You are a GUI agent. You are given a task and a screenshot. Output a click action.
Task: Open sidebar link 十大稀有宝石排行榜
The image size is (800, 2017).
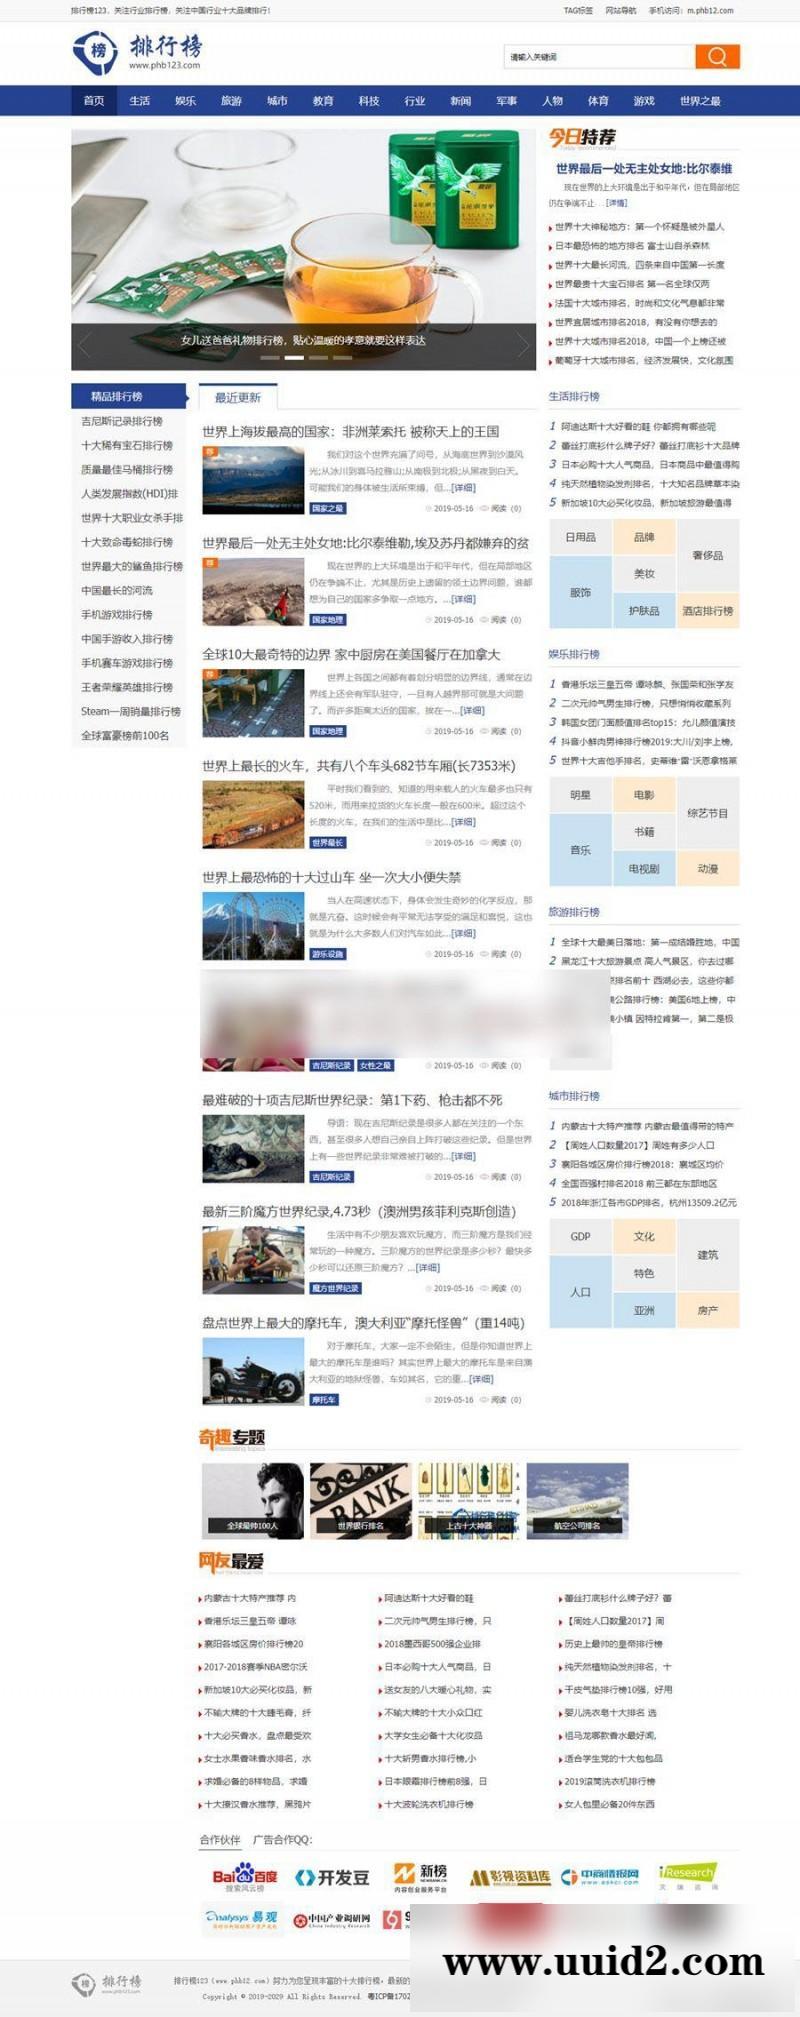(127, 445)
